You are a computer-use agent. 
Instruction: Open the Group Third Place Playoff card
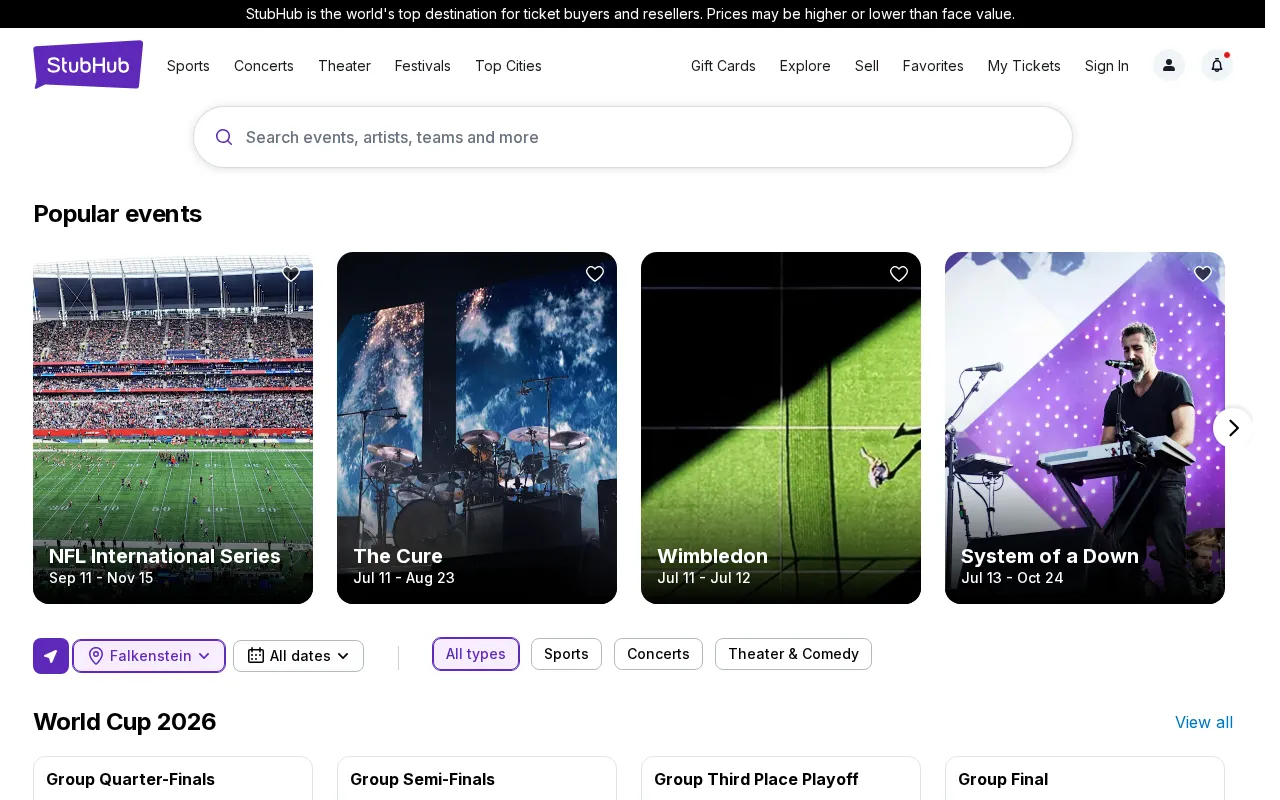point(781,779)
